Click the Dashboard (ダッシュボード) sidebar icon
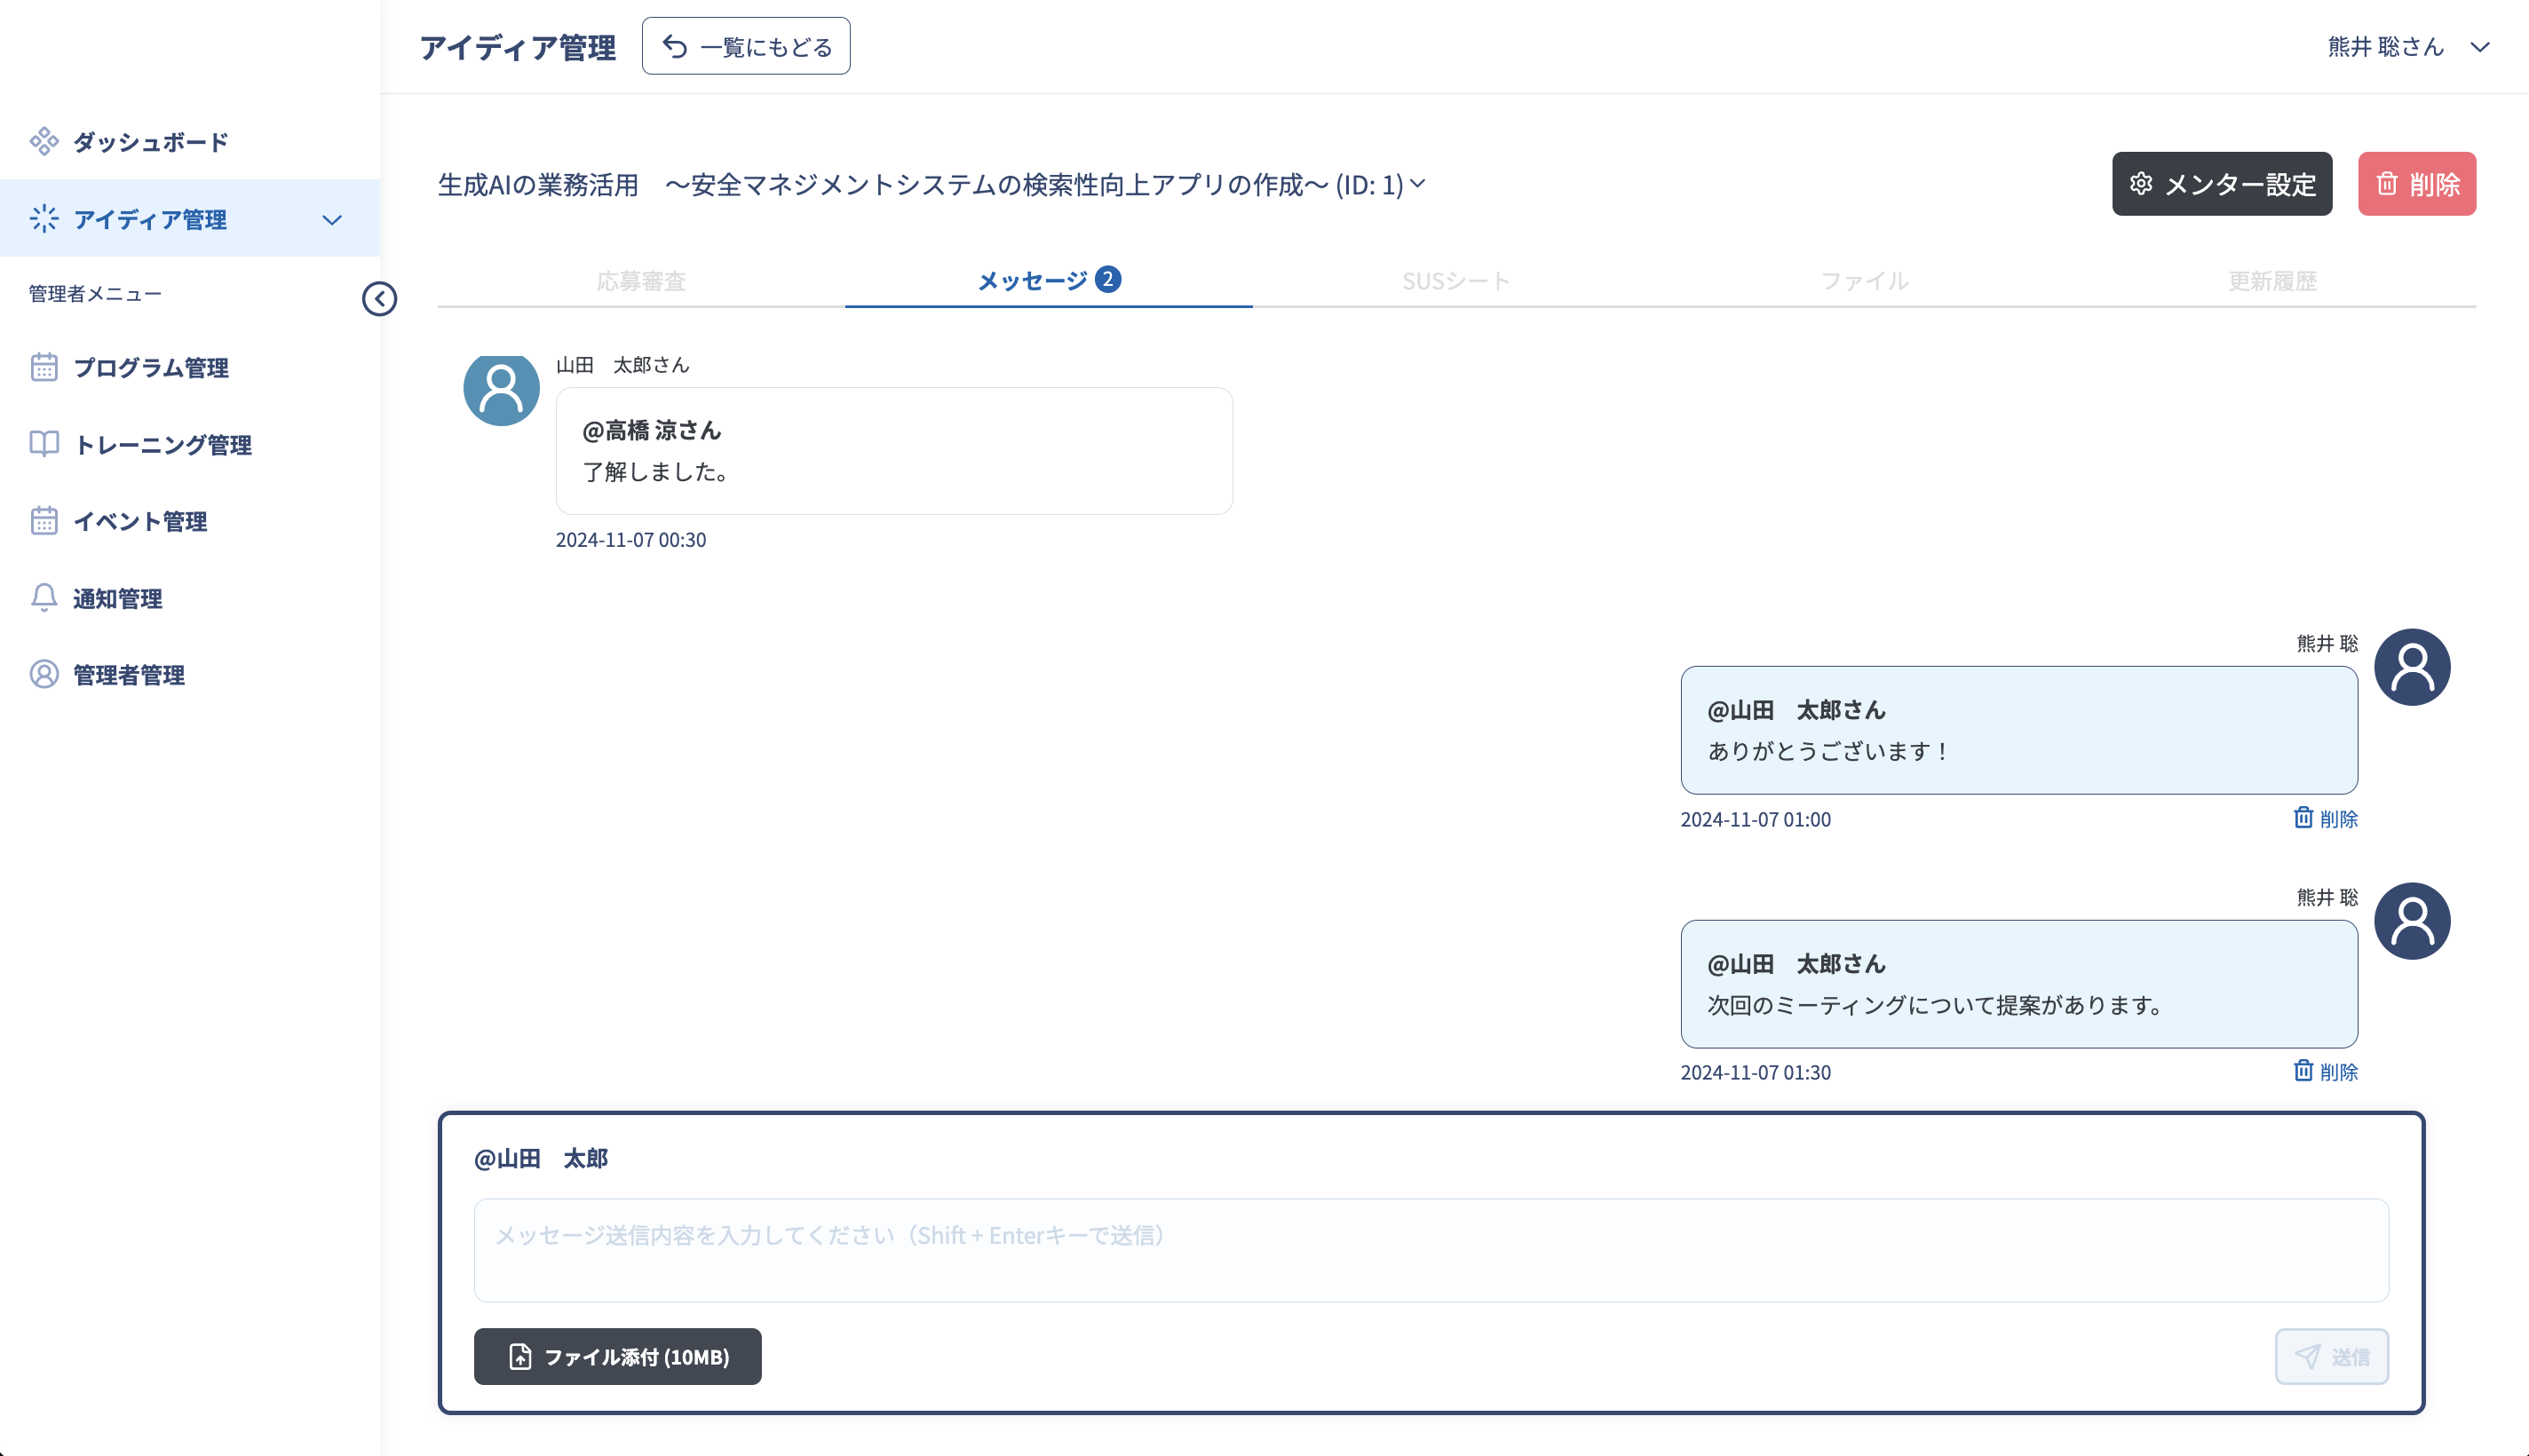This screenshot has height=1456, width=2529. click(x=44, y=141)
